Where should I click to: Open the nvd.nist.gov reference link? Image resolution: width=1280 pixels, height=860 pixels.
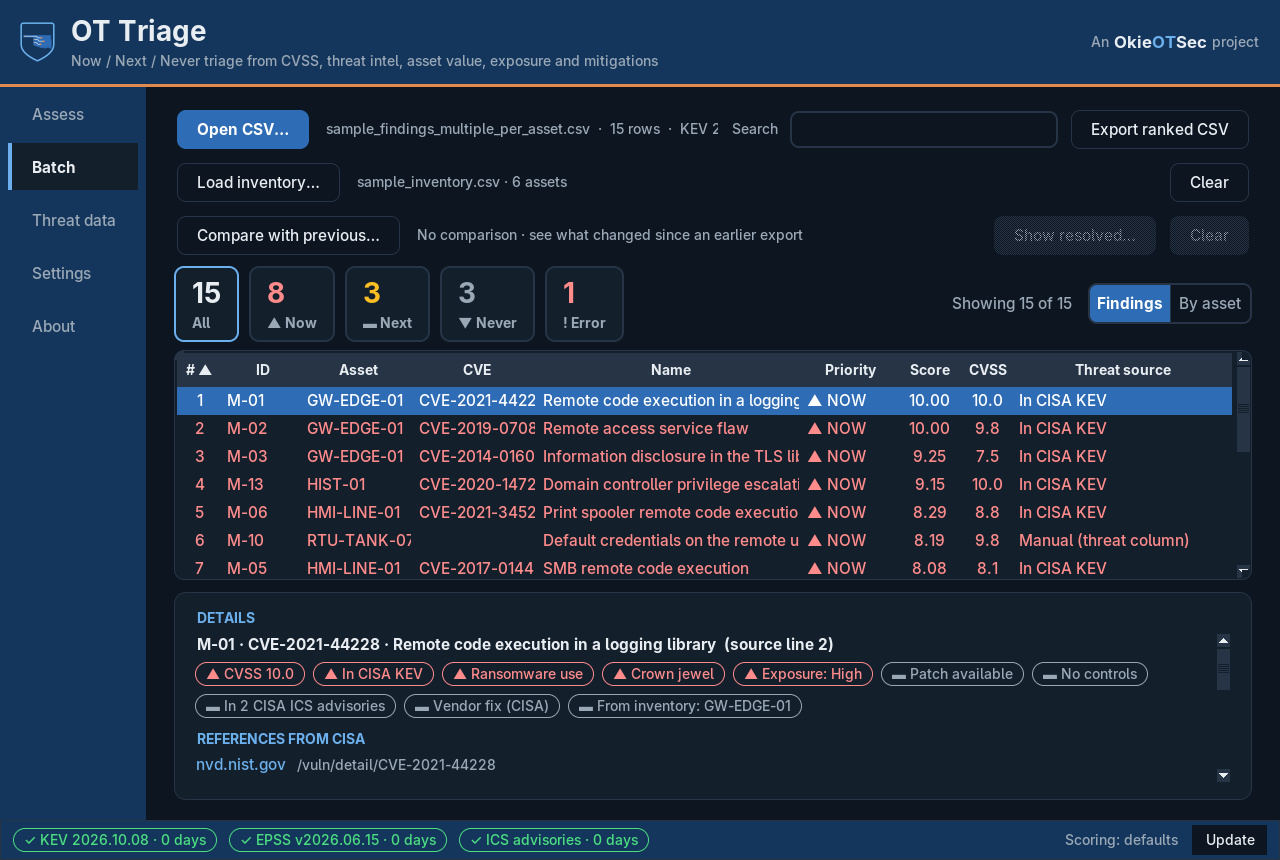pyautogui.click(x=241, y=764)
